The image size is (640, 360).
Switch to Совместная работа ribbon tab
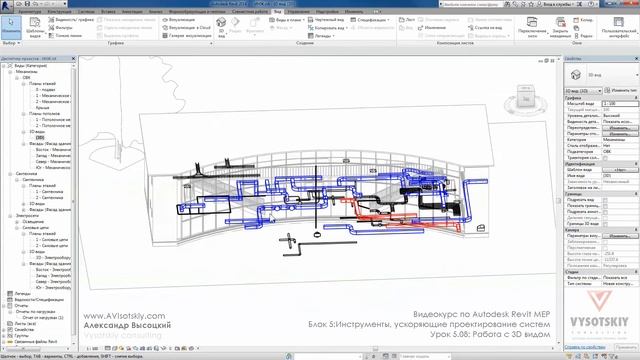pyautogui.click(x=250, y=12)
